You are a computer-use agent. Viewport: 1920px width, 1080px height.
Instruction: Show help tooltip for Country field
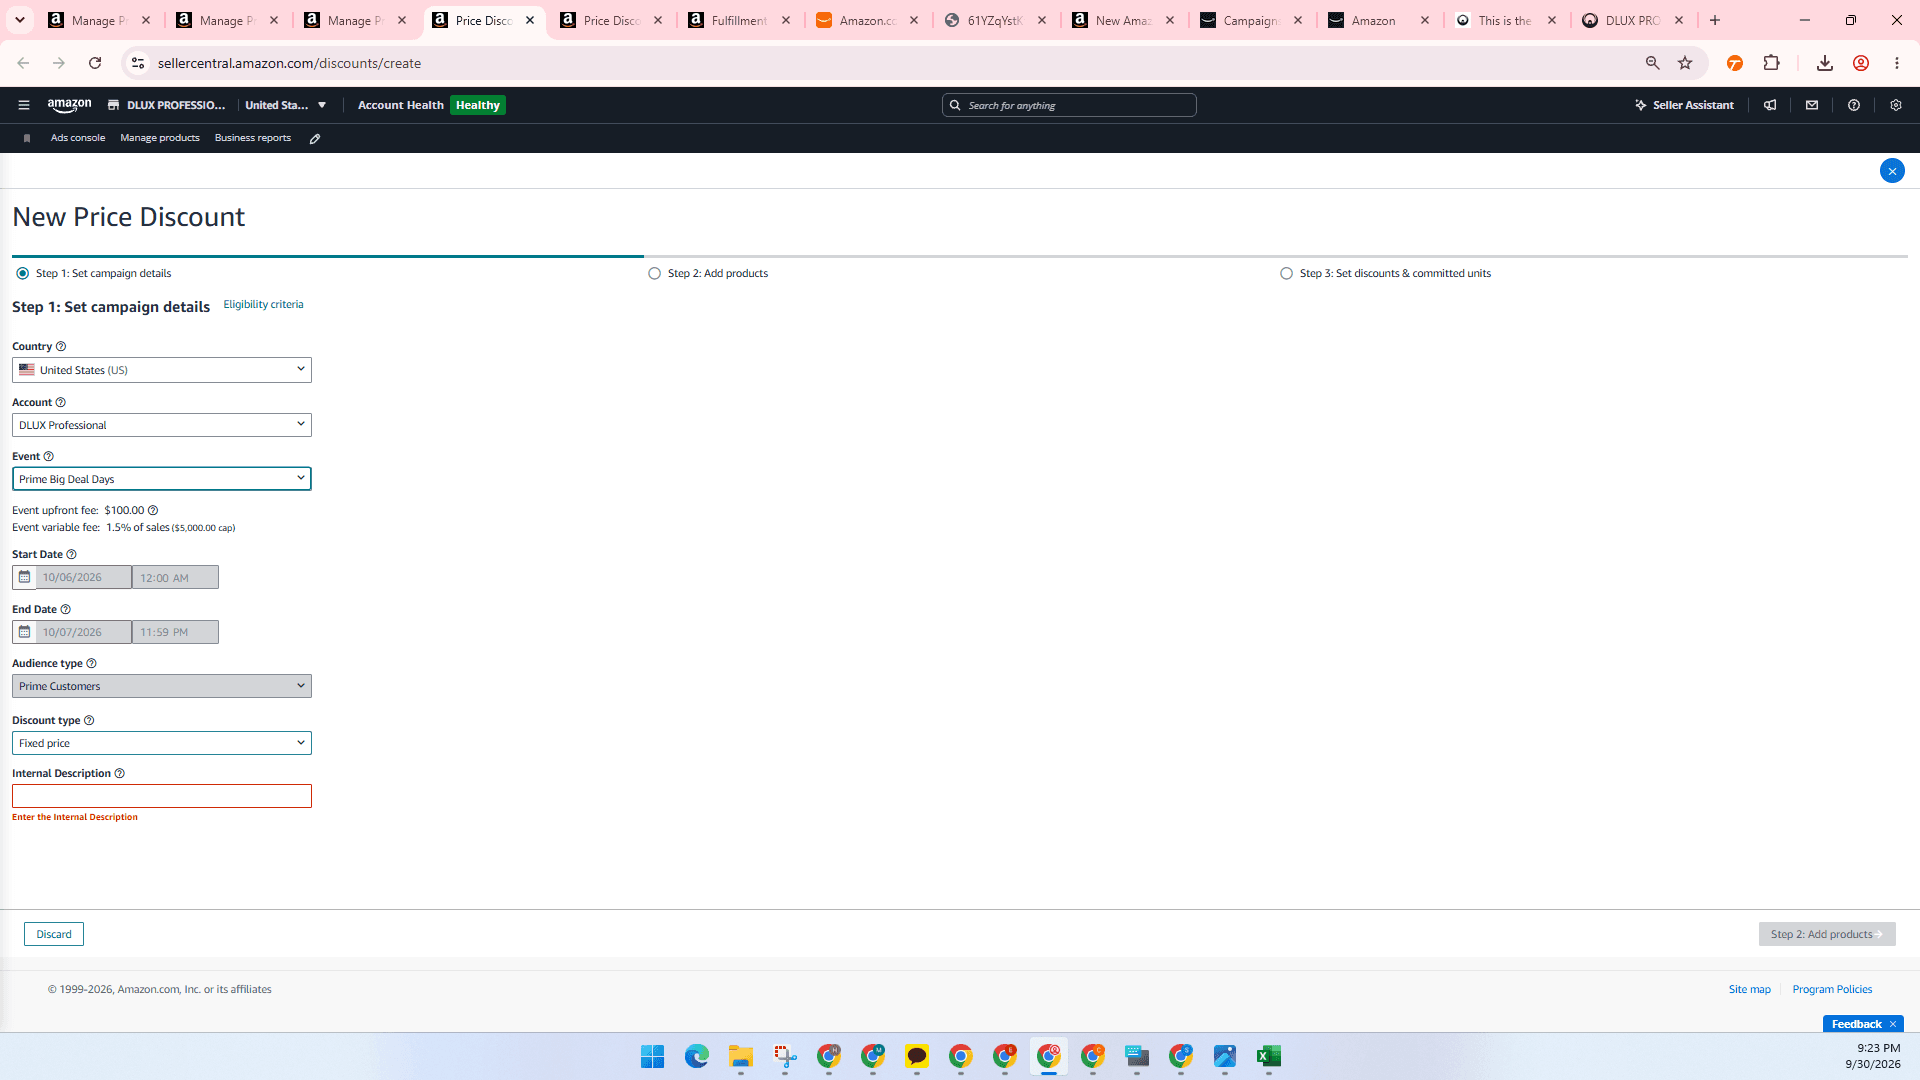[x=61, y=347]
